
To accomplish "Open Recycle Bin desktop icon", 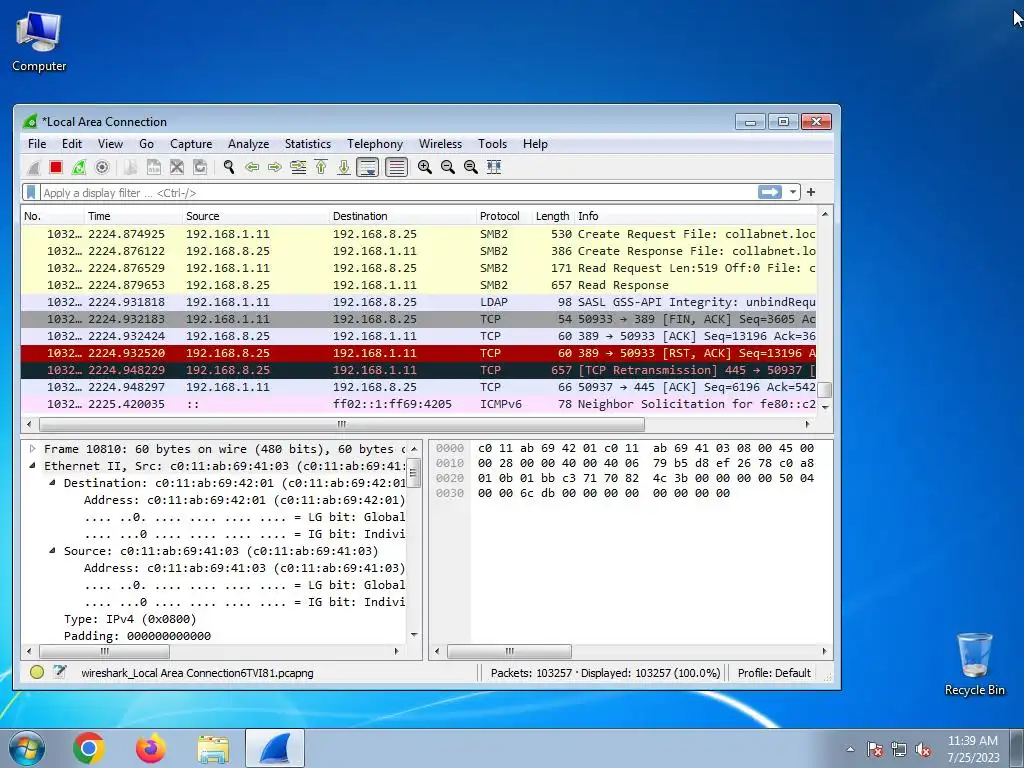I will [x=974, y=664].
